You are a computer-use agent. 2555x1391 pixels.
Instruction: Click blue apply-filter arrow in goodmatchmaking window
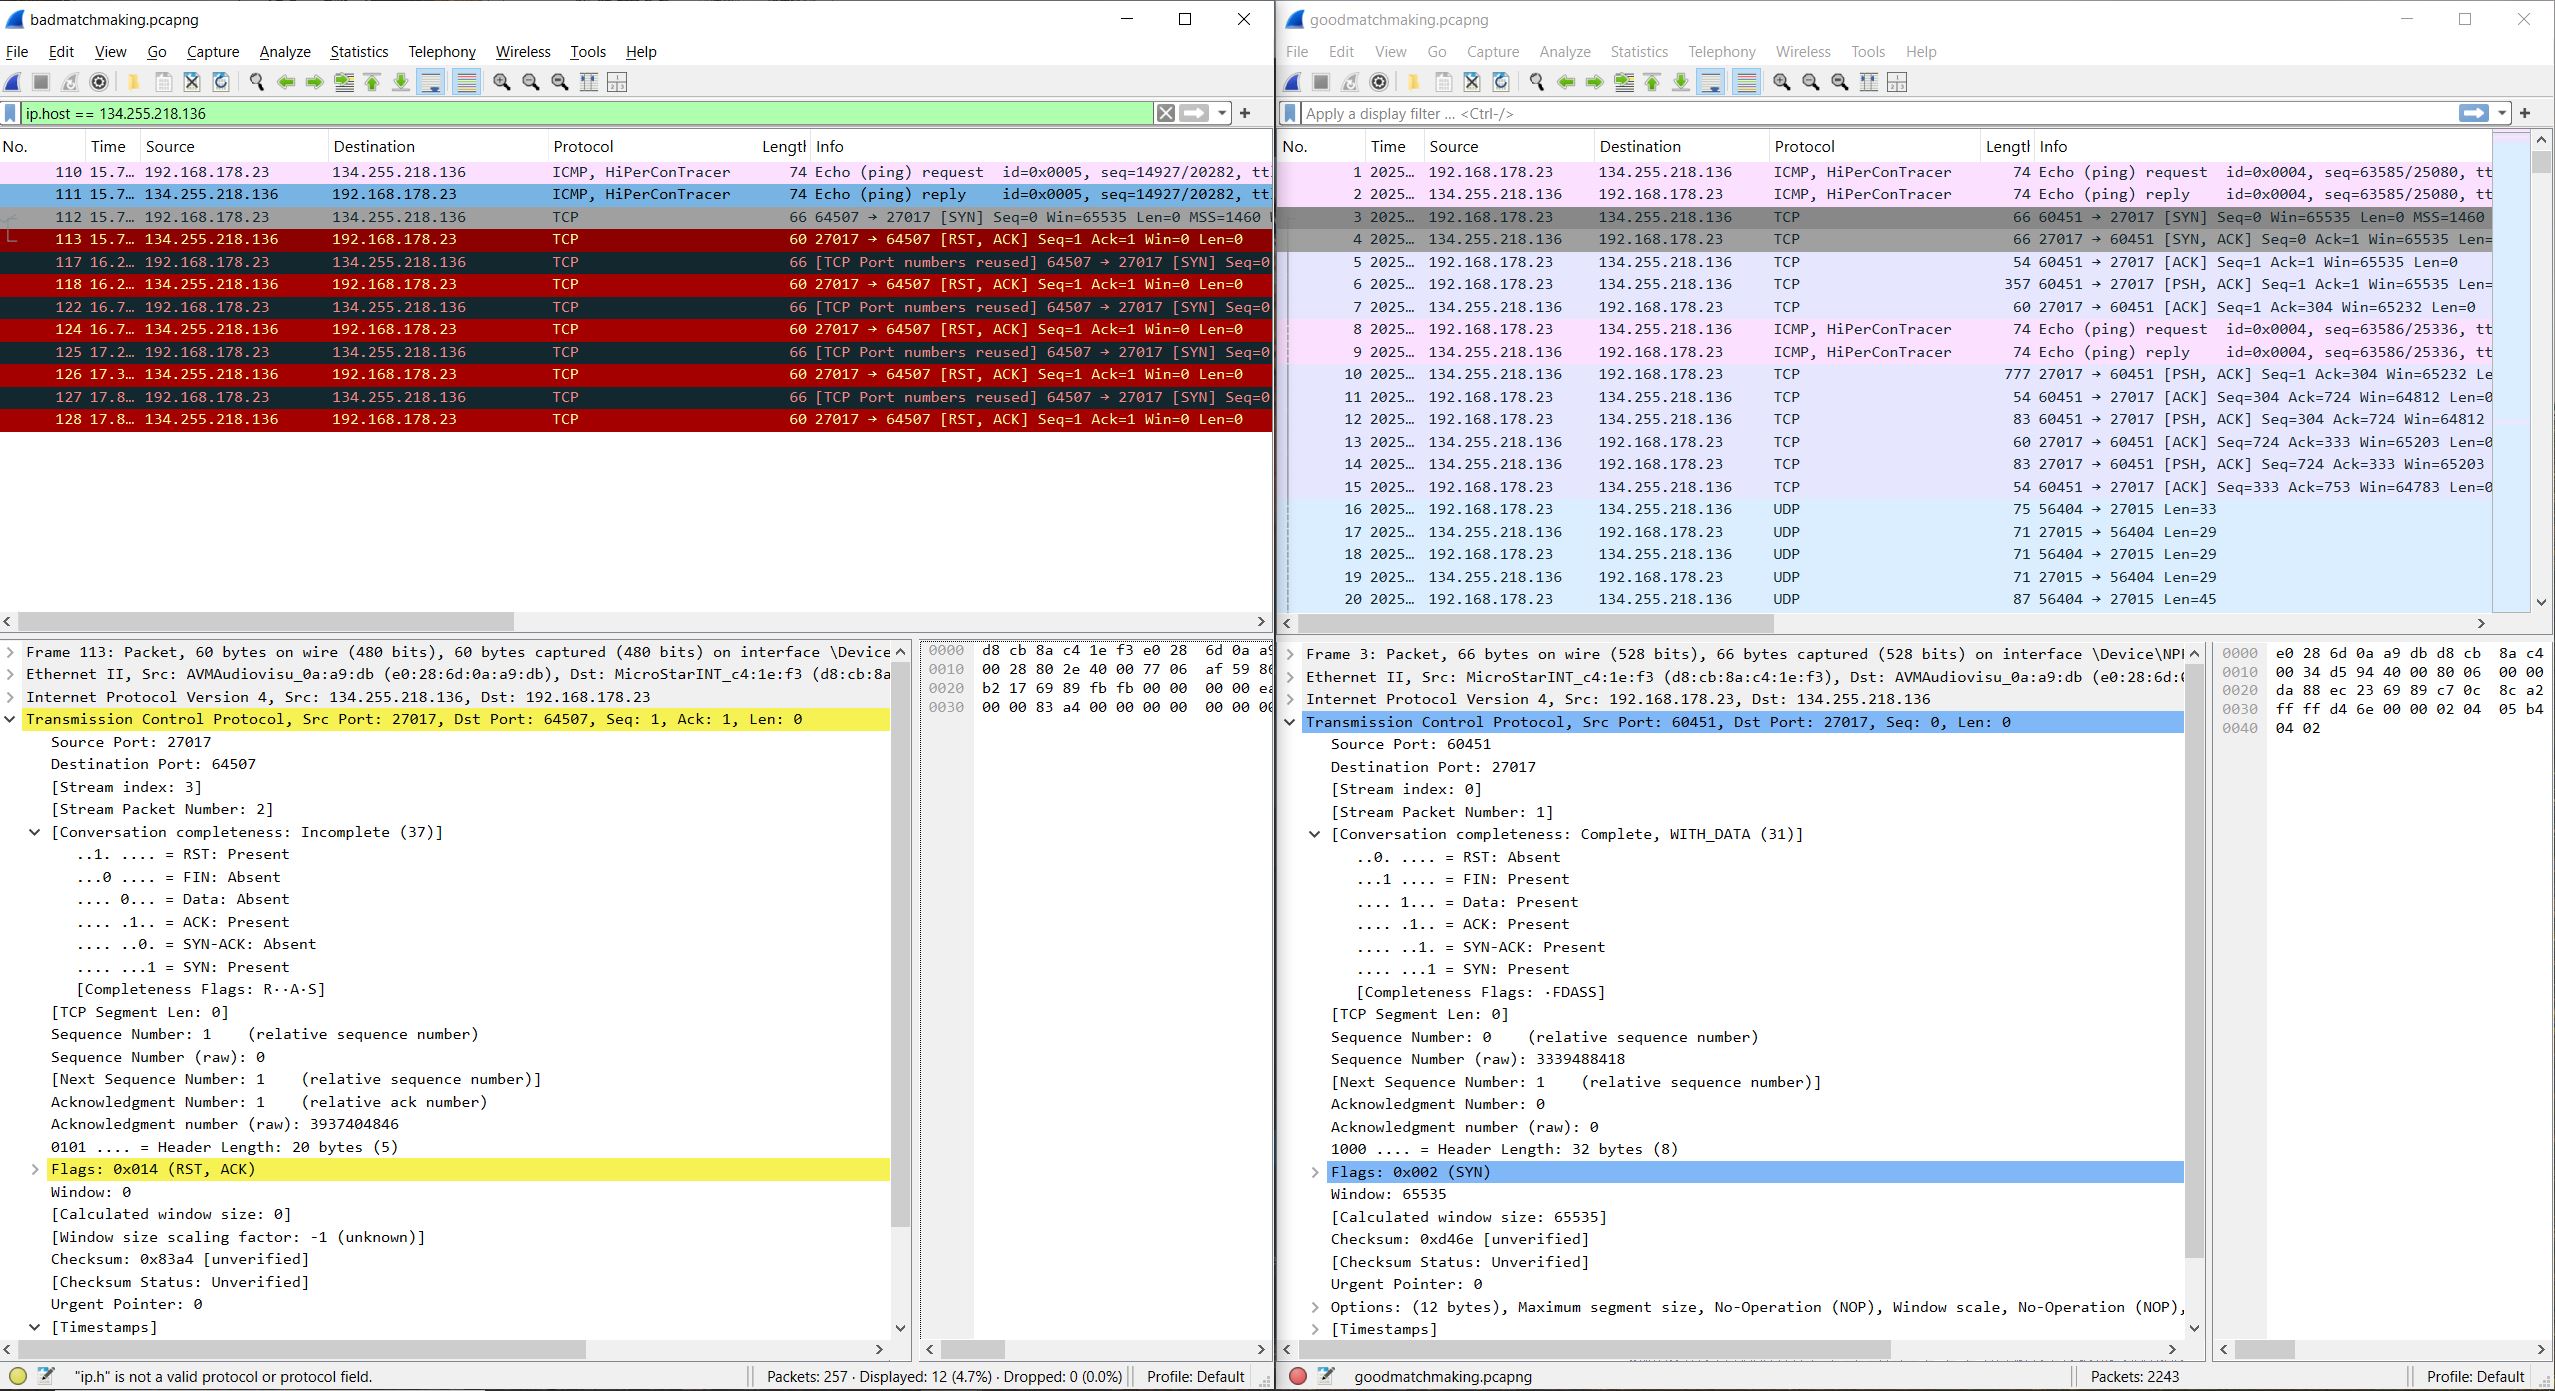click(x=2473, y=113)
